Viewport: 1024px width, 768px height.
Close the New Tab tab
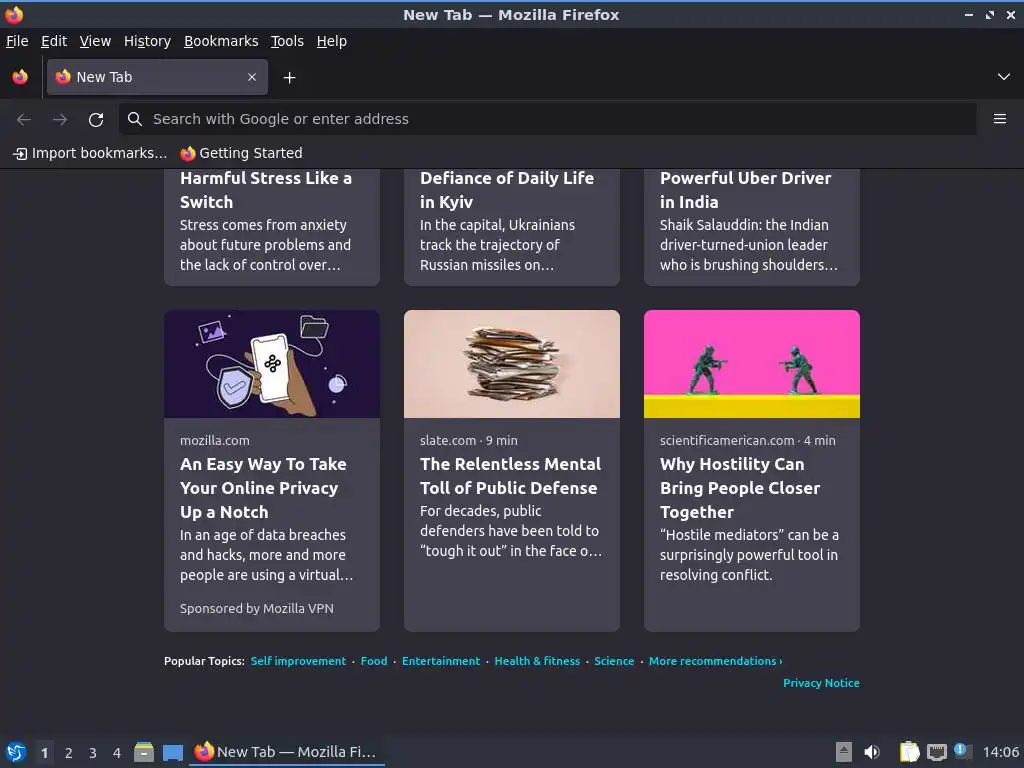[x=252, y=77]
